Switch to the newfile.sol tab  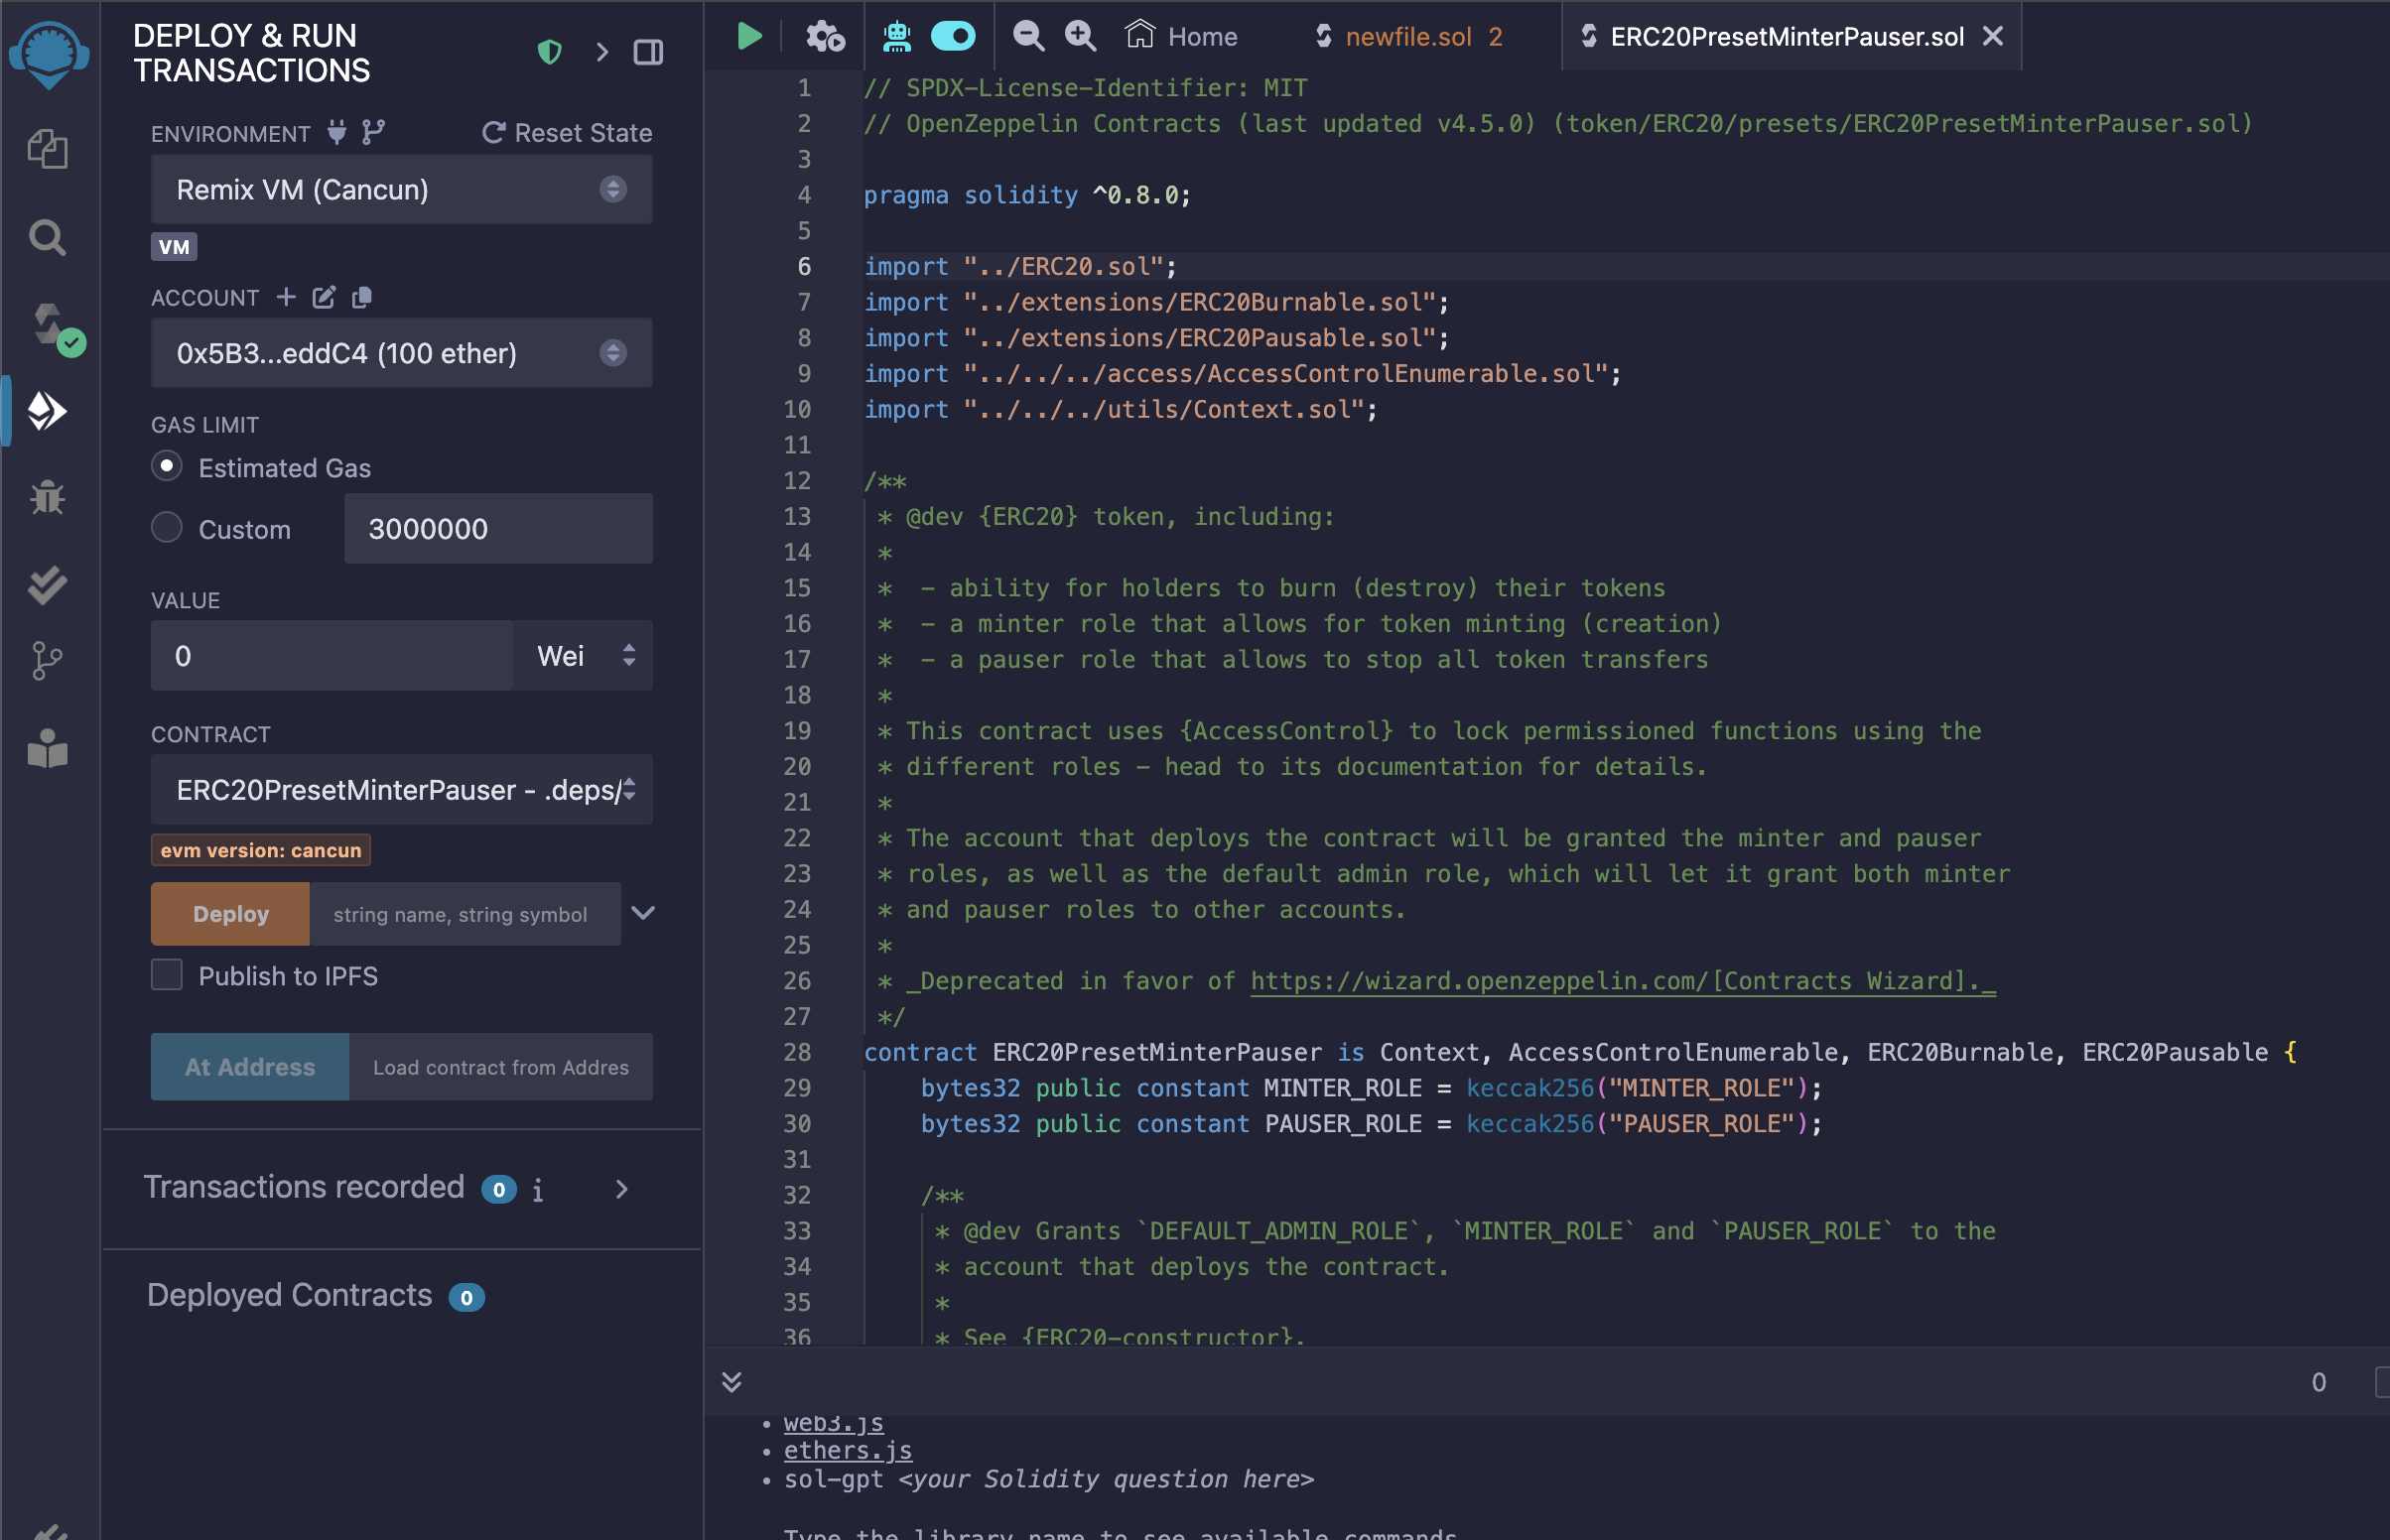point(1408,37)
